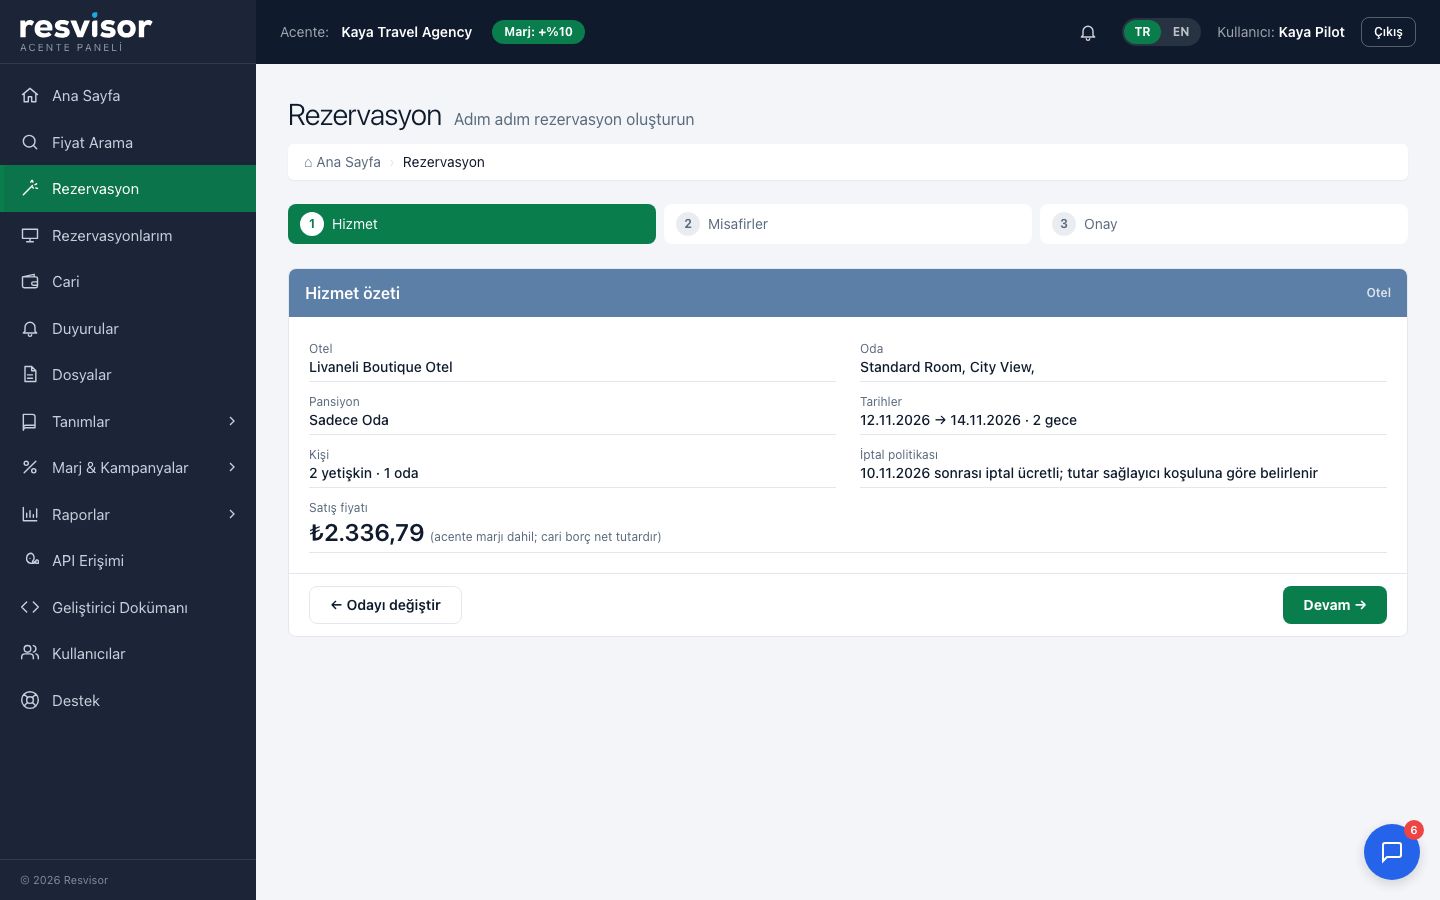Expand the Tanımlar submenu chevron

point(232,421)
